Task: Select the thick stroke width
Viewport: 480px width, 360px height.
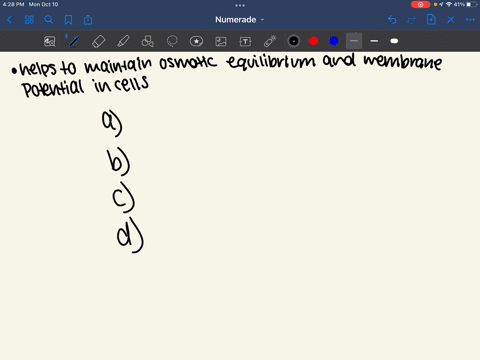Action: click(x=394, y=41)
